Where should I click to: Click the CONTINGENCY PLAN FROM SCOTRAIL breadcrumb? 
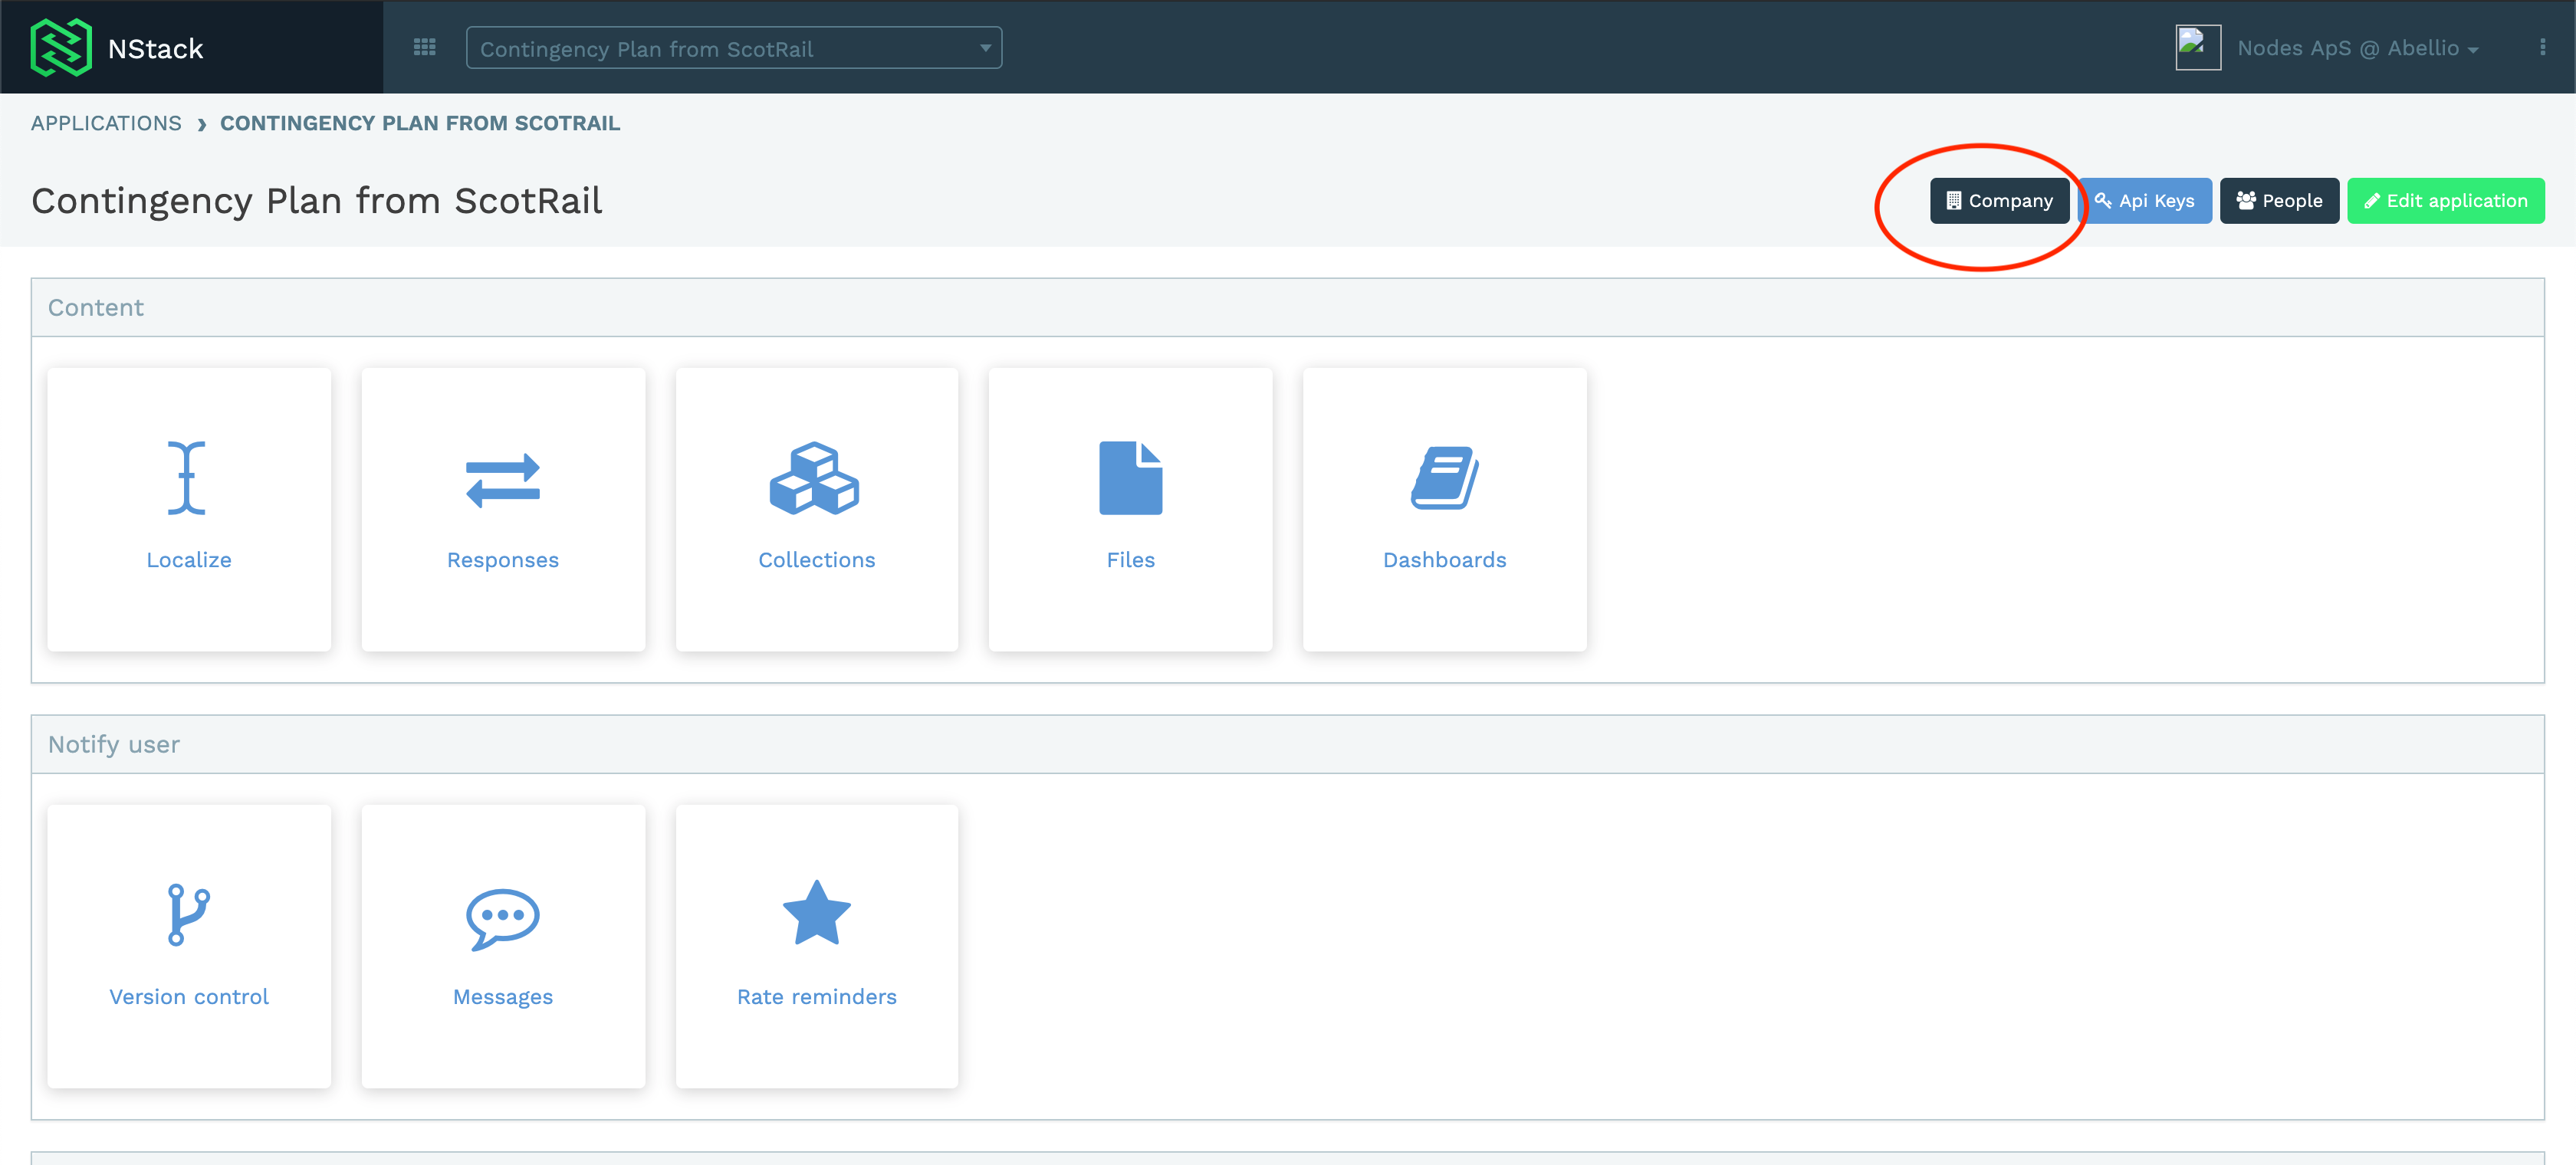420,123
